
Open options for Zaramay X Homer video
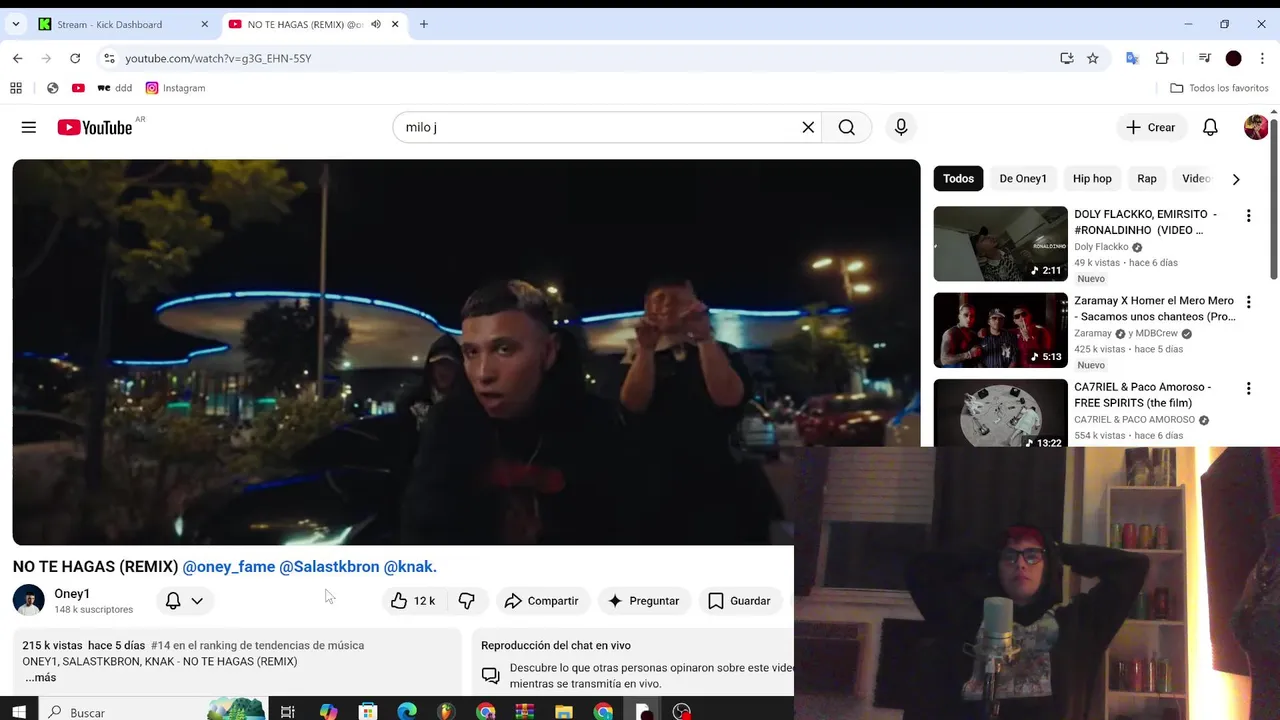coord(1248,302)
